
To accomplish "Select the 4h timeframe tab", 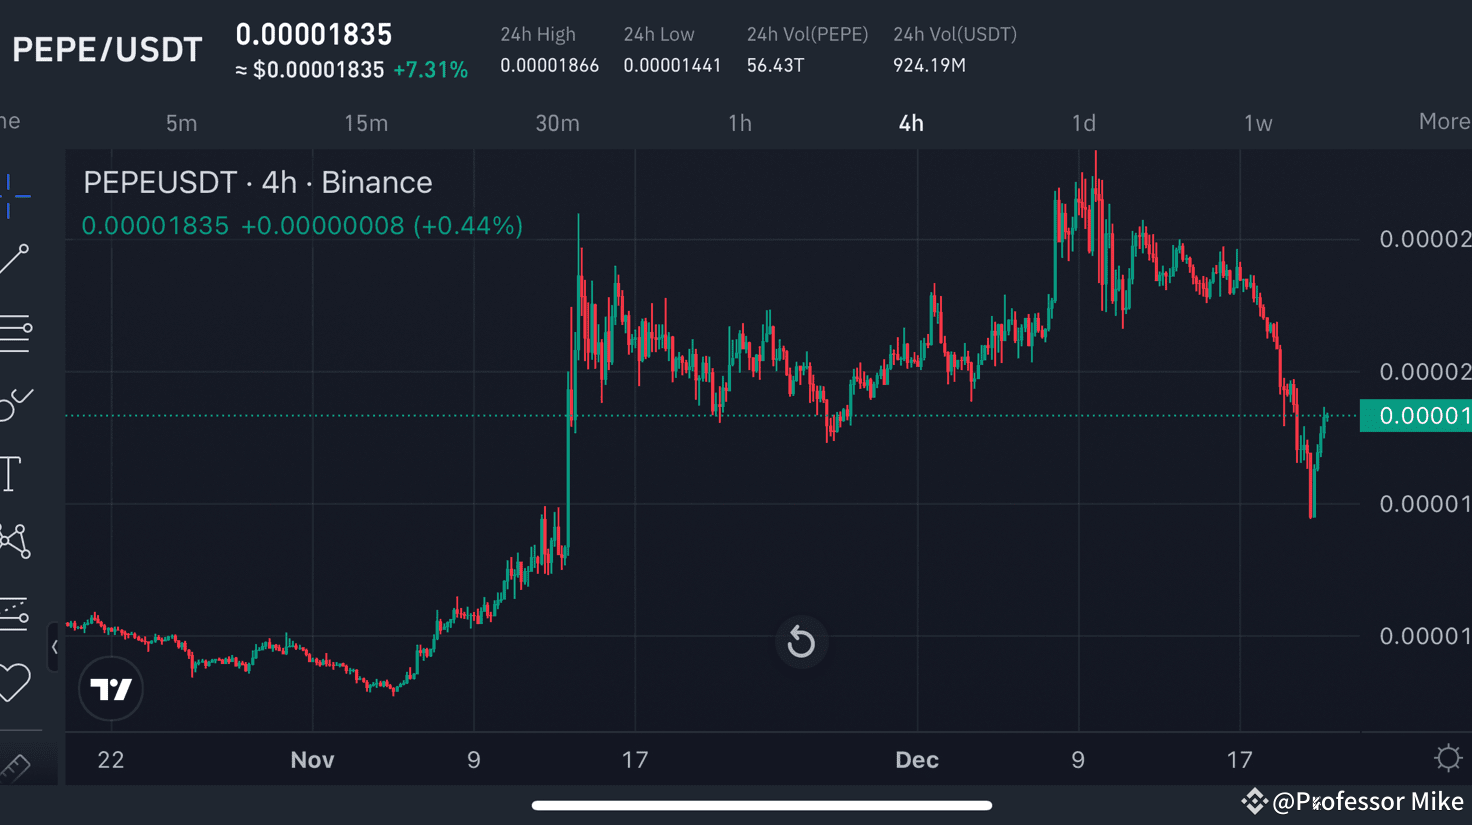I will click(911, 123).
